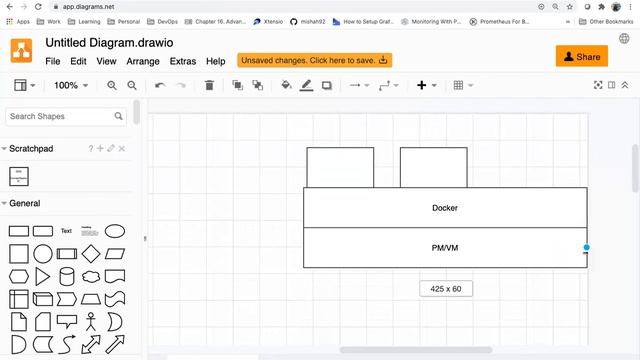The height and width of the screenshot is (360, 640).
Task: Open the connection arrow style dropdown
Action: point(359,85)
